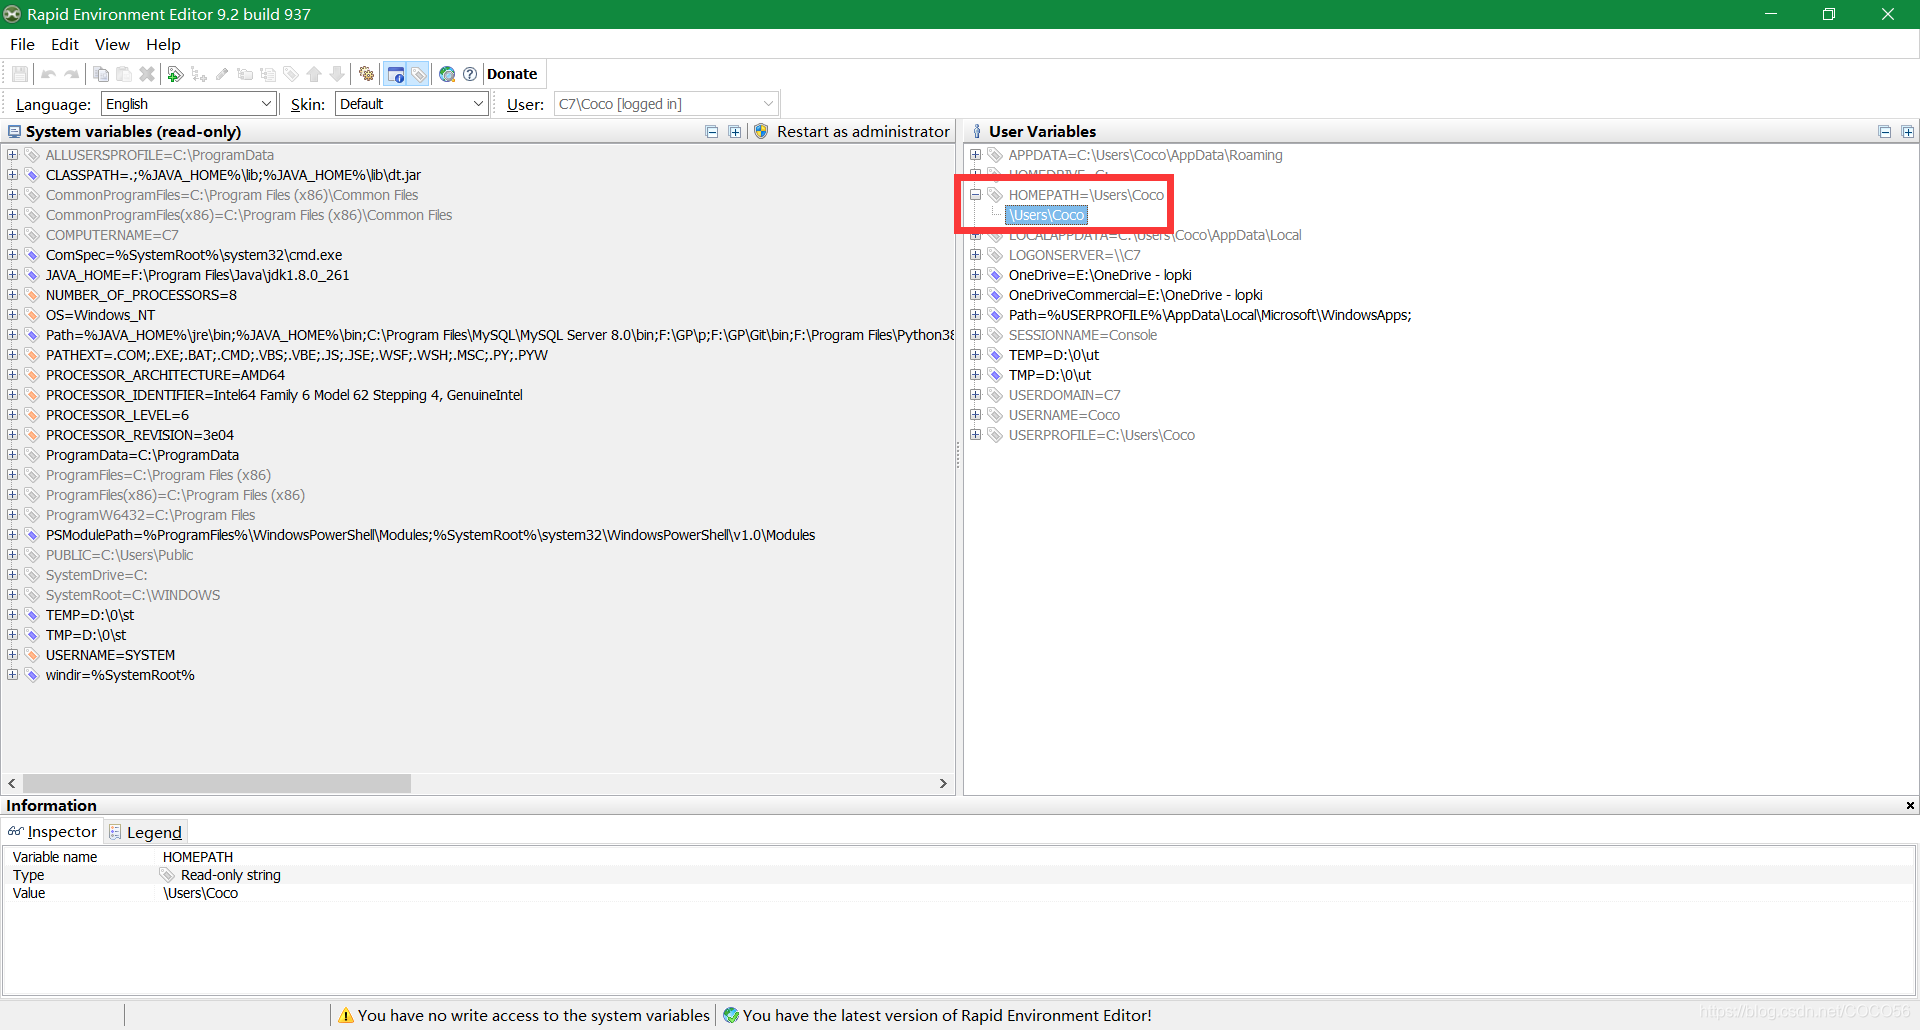The height and width of the screenshot is (1030, 1920).
Task: Toggle the information panel toolbar button
Action: click(396, 74)
